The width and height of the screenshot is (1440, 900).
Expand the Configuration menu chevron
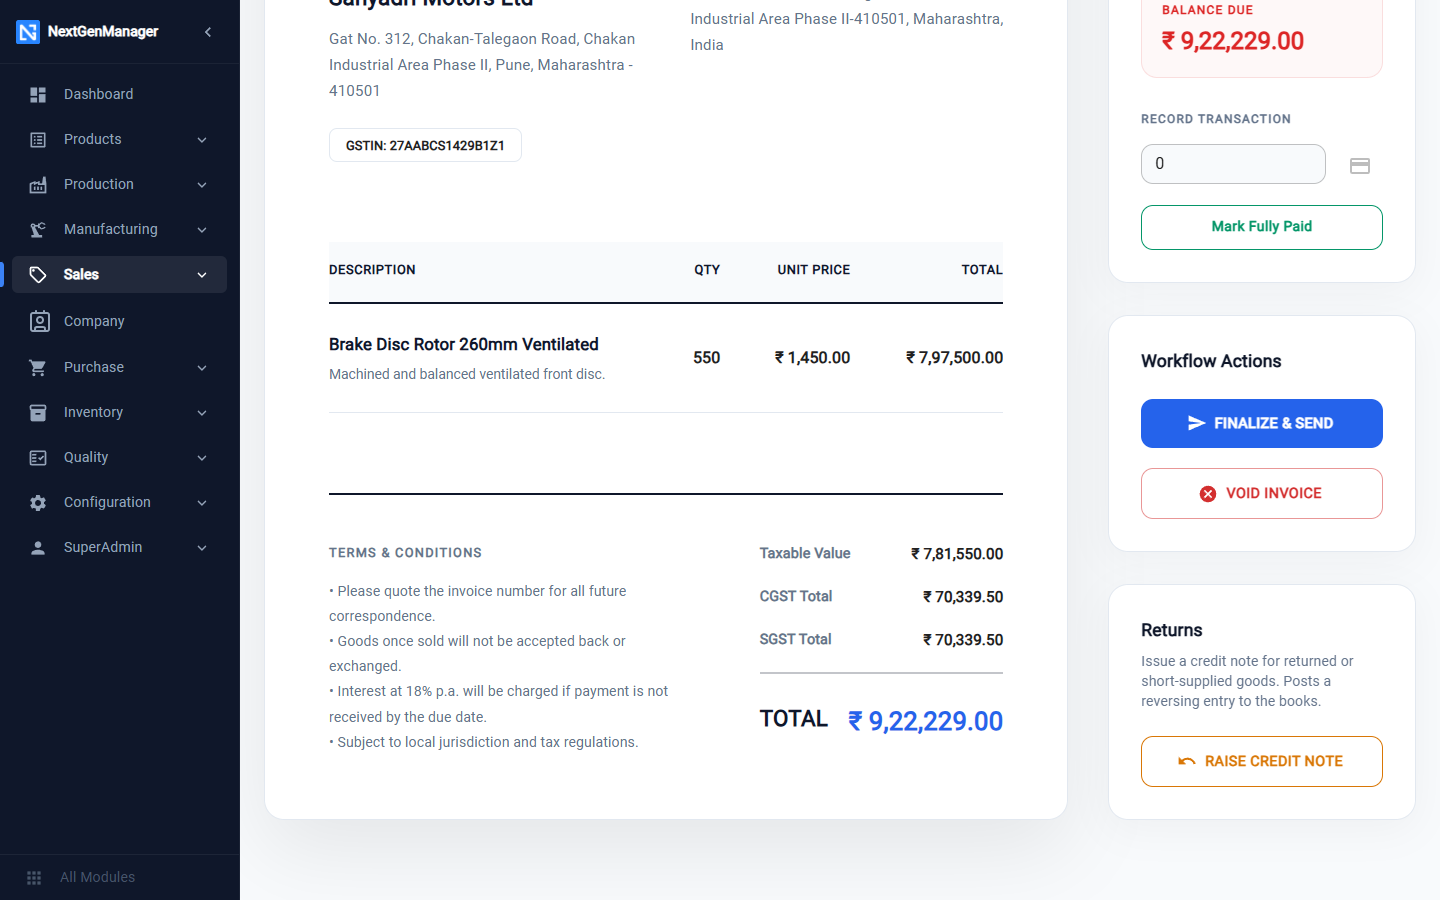(202, 502)
